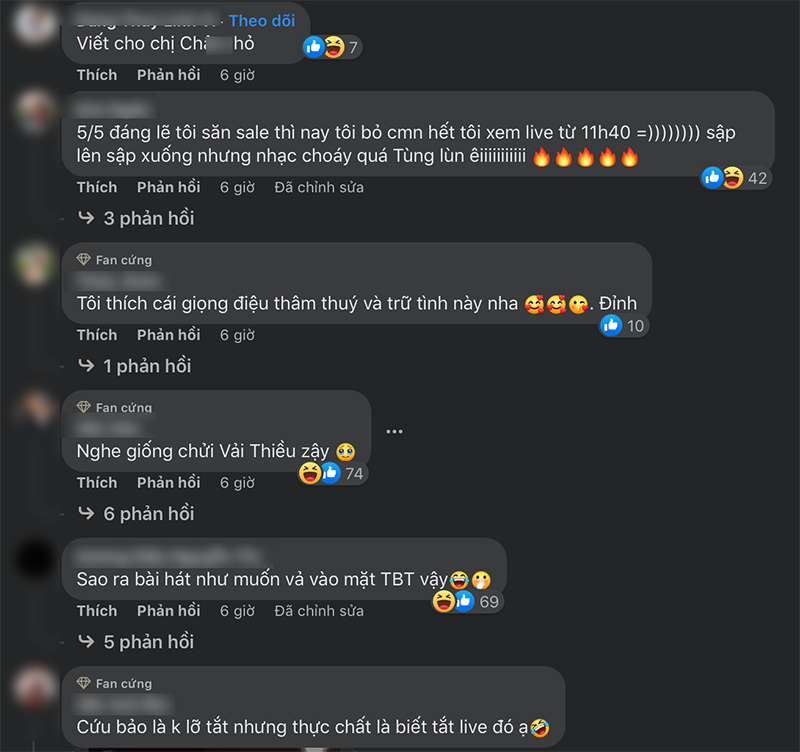This screenshot has width=800, height=752.
Task: Reply to the Vải Thiều comment
Action: click(168, 483)
